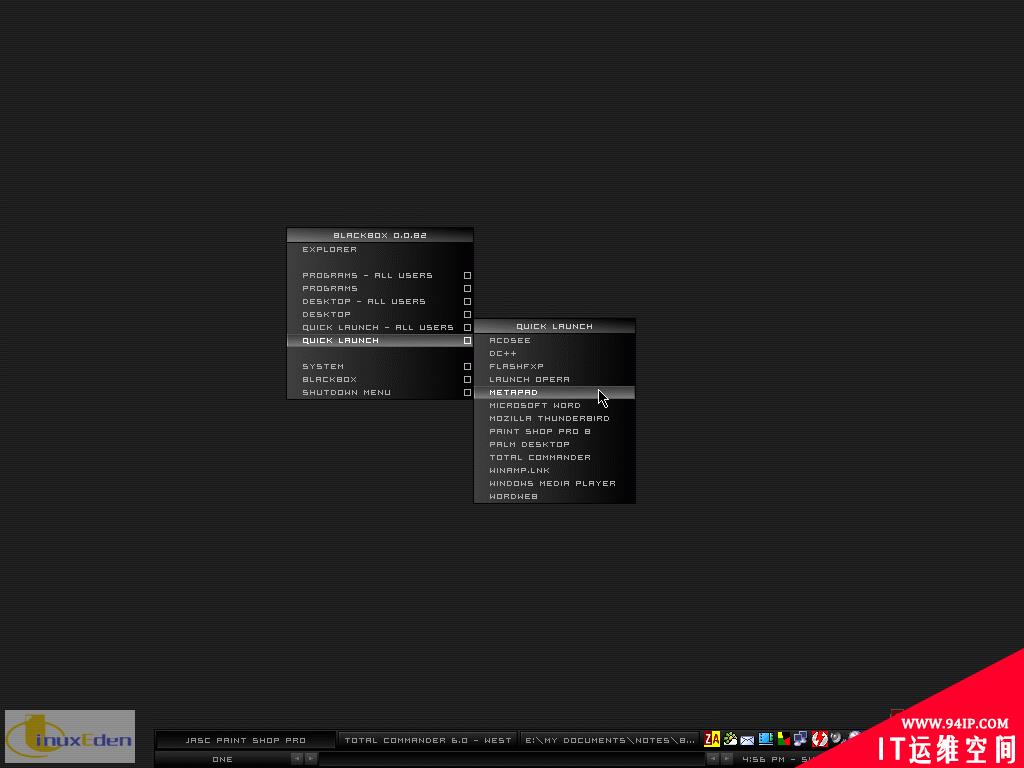Expand the Shutdown Menu square indicator
1024x768 pixels.
(x=467, y=392)
